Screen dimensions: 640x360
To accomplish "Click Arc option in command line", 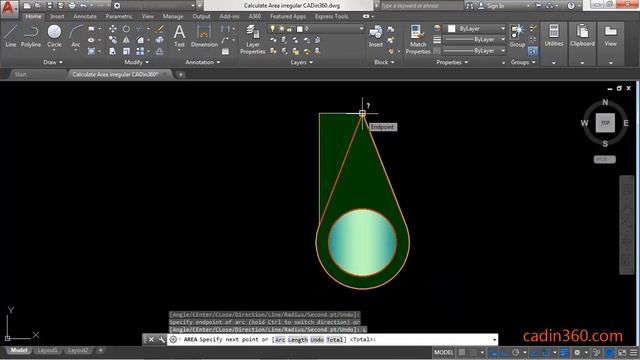I will (x=280, y=340).
